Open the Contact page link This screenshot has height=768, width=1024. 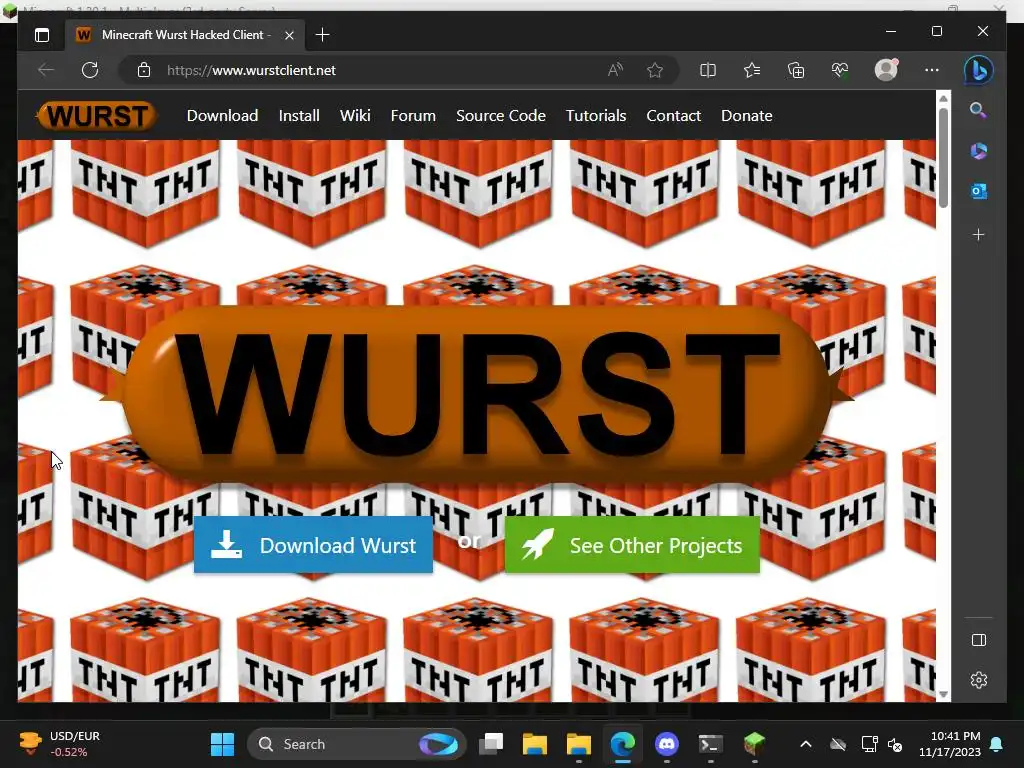[x=673, y=116]
